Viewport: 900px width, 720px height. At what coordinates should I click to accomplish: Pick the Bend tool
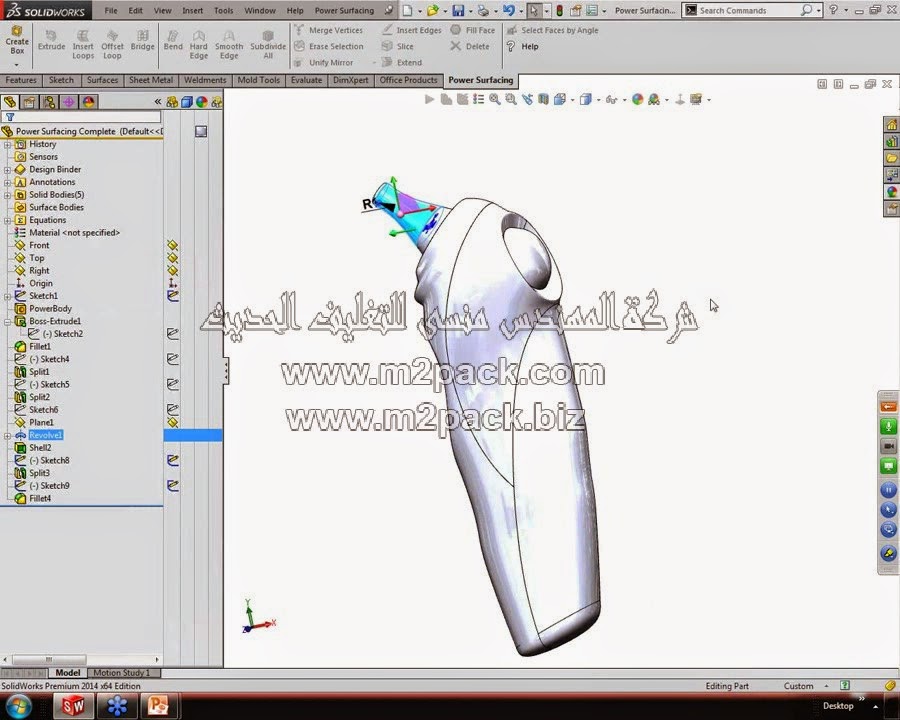(173, 41)
